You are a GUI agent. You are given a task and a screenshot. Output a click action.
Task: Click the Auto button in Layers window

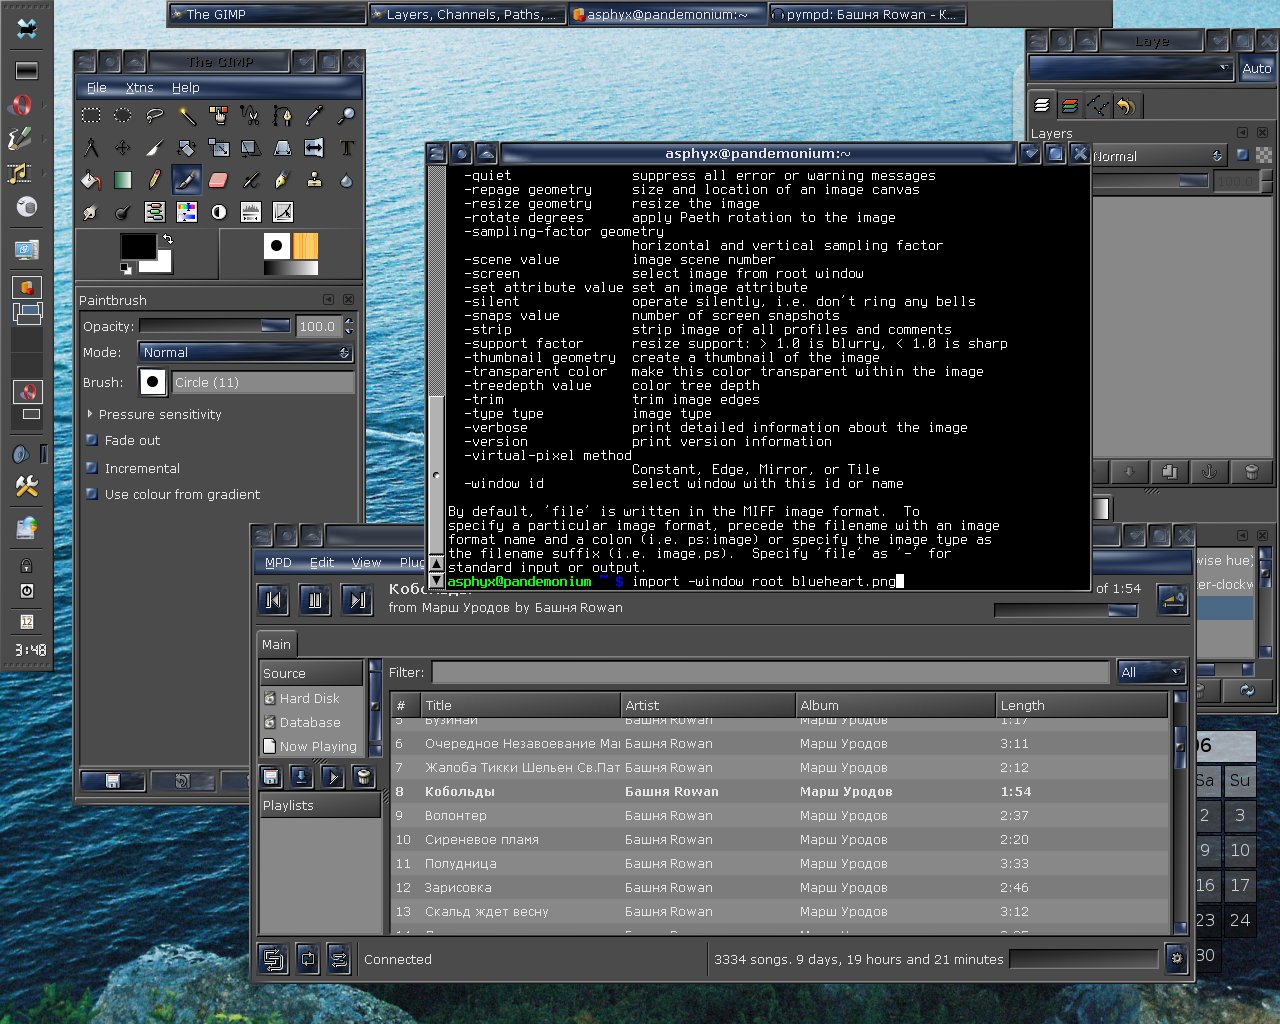(1256, 68)
